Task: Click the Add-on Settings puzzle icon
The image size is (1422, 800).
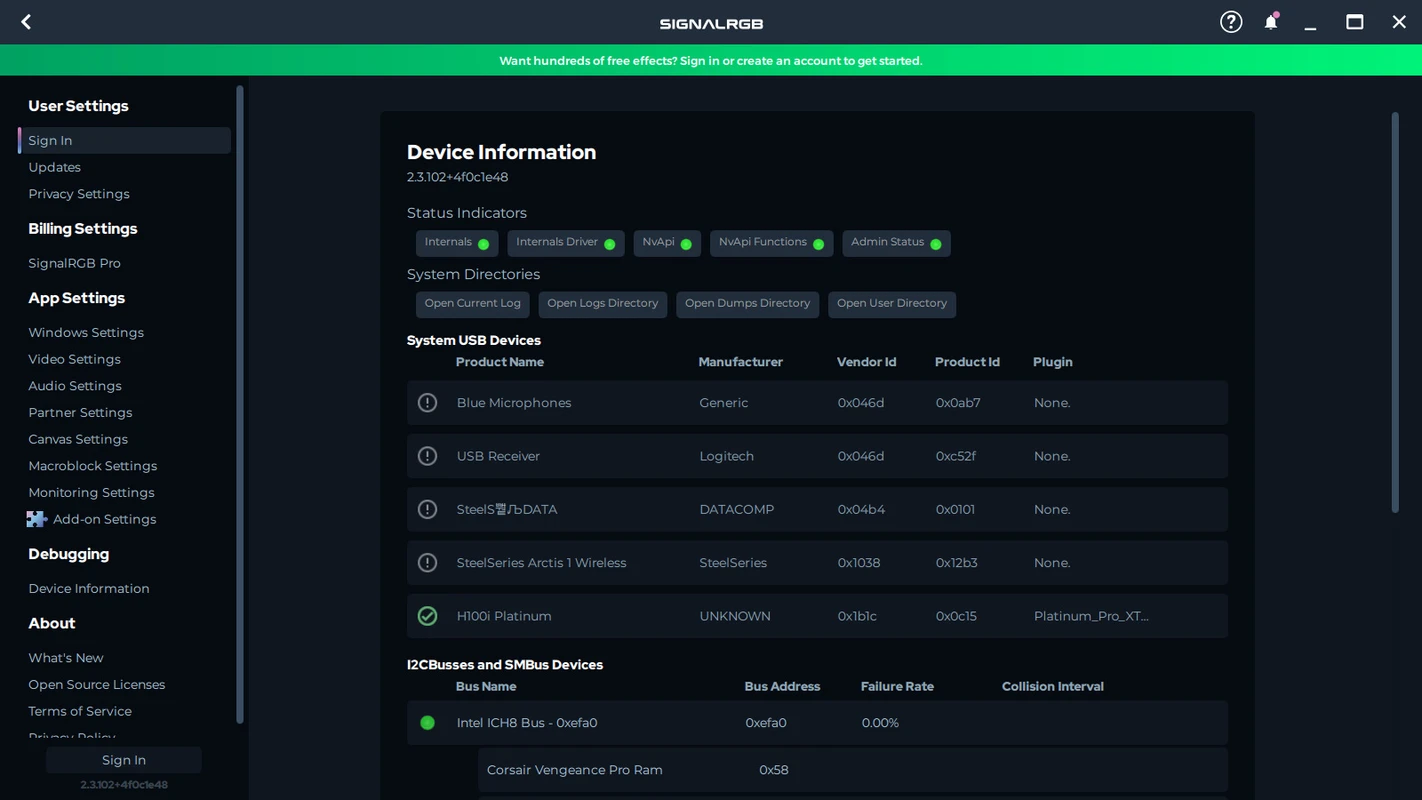Action: [x=37, y=519]
